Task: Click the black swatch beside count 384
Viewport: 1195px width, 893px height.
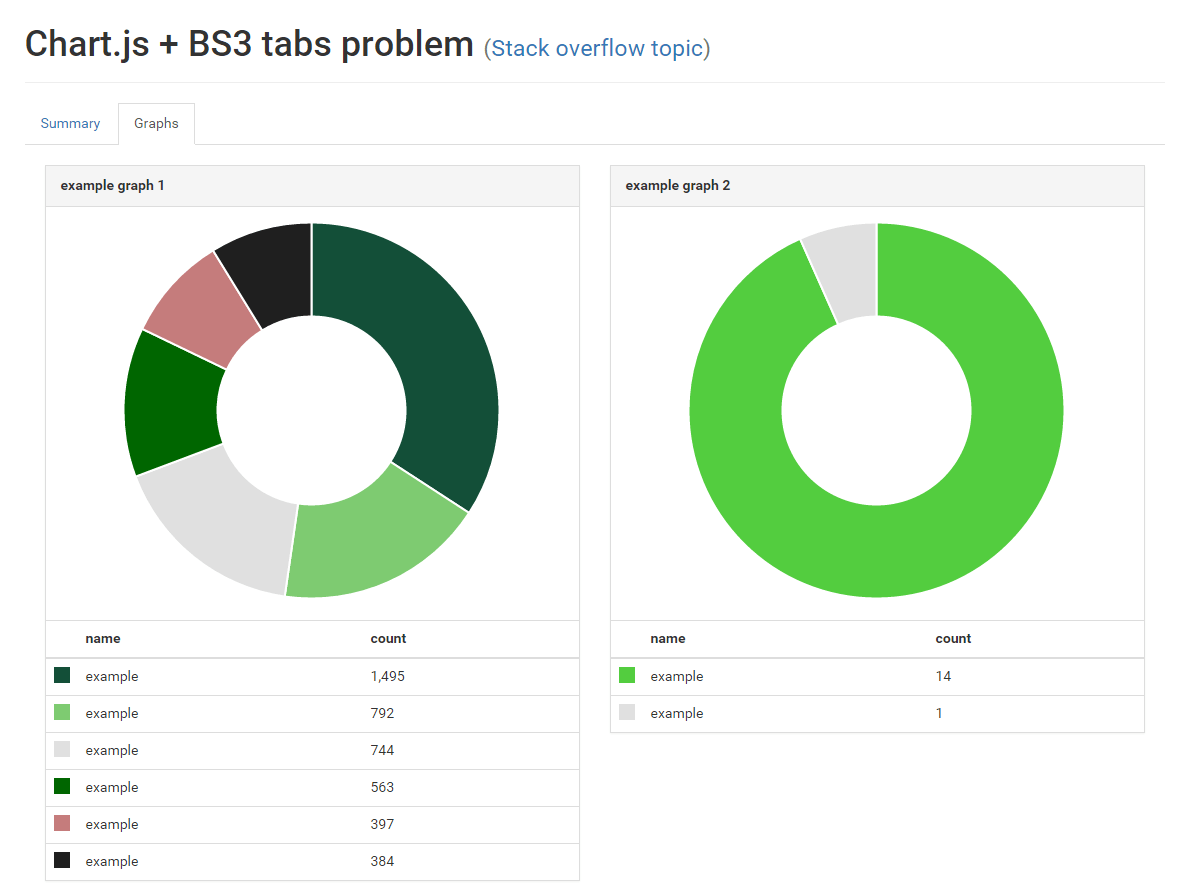Action: 62,860
